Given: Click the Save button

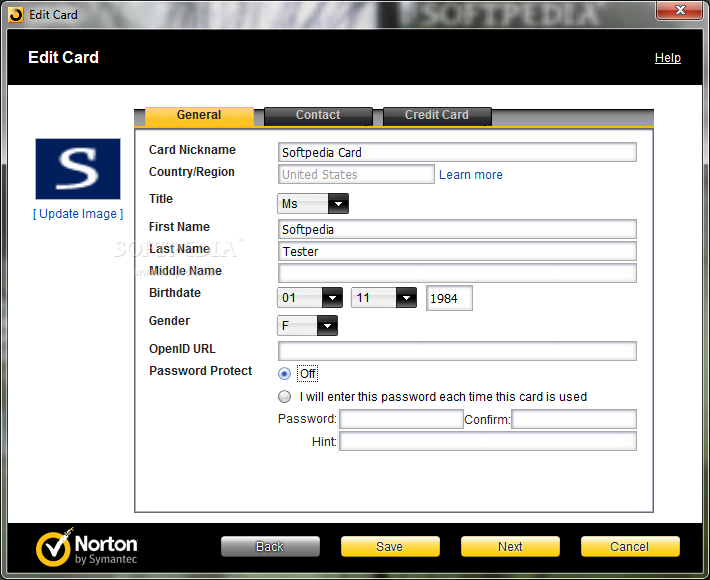Looking at the screenshot, I should (x=390, y=547).
